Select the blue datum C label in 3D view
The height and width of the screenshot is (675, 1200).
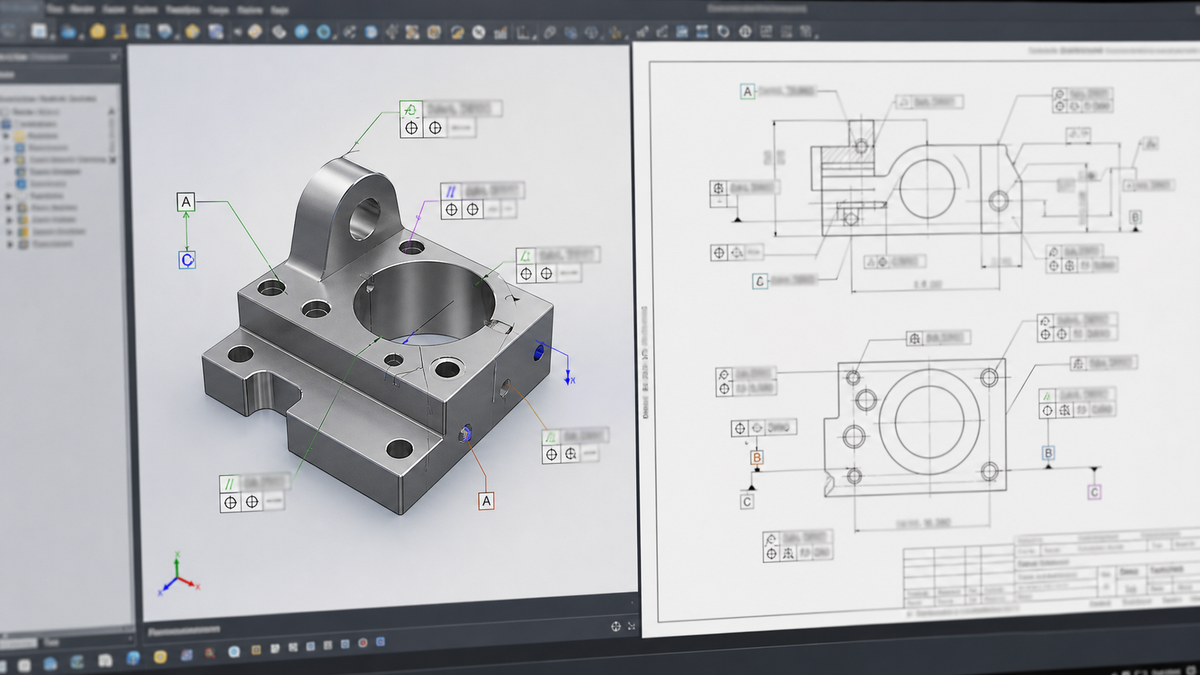coord(187,260)
